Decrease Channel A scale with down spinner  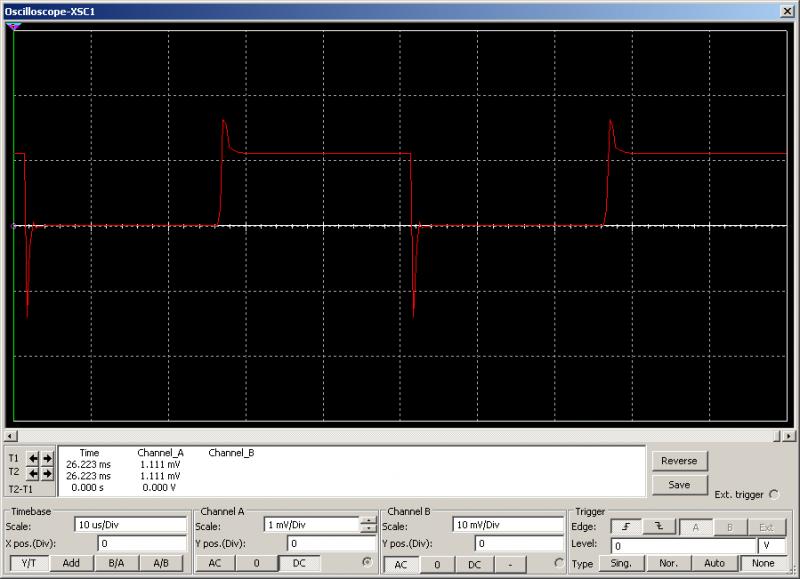pos(368,529)
